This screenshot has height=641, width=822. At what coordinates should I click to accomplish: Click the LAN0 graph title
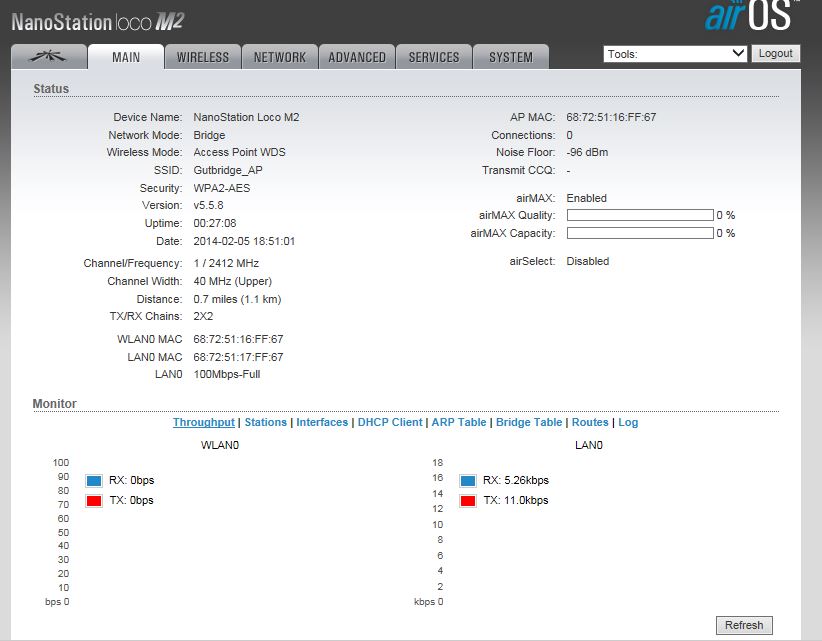coord(589,445)
